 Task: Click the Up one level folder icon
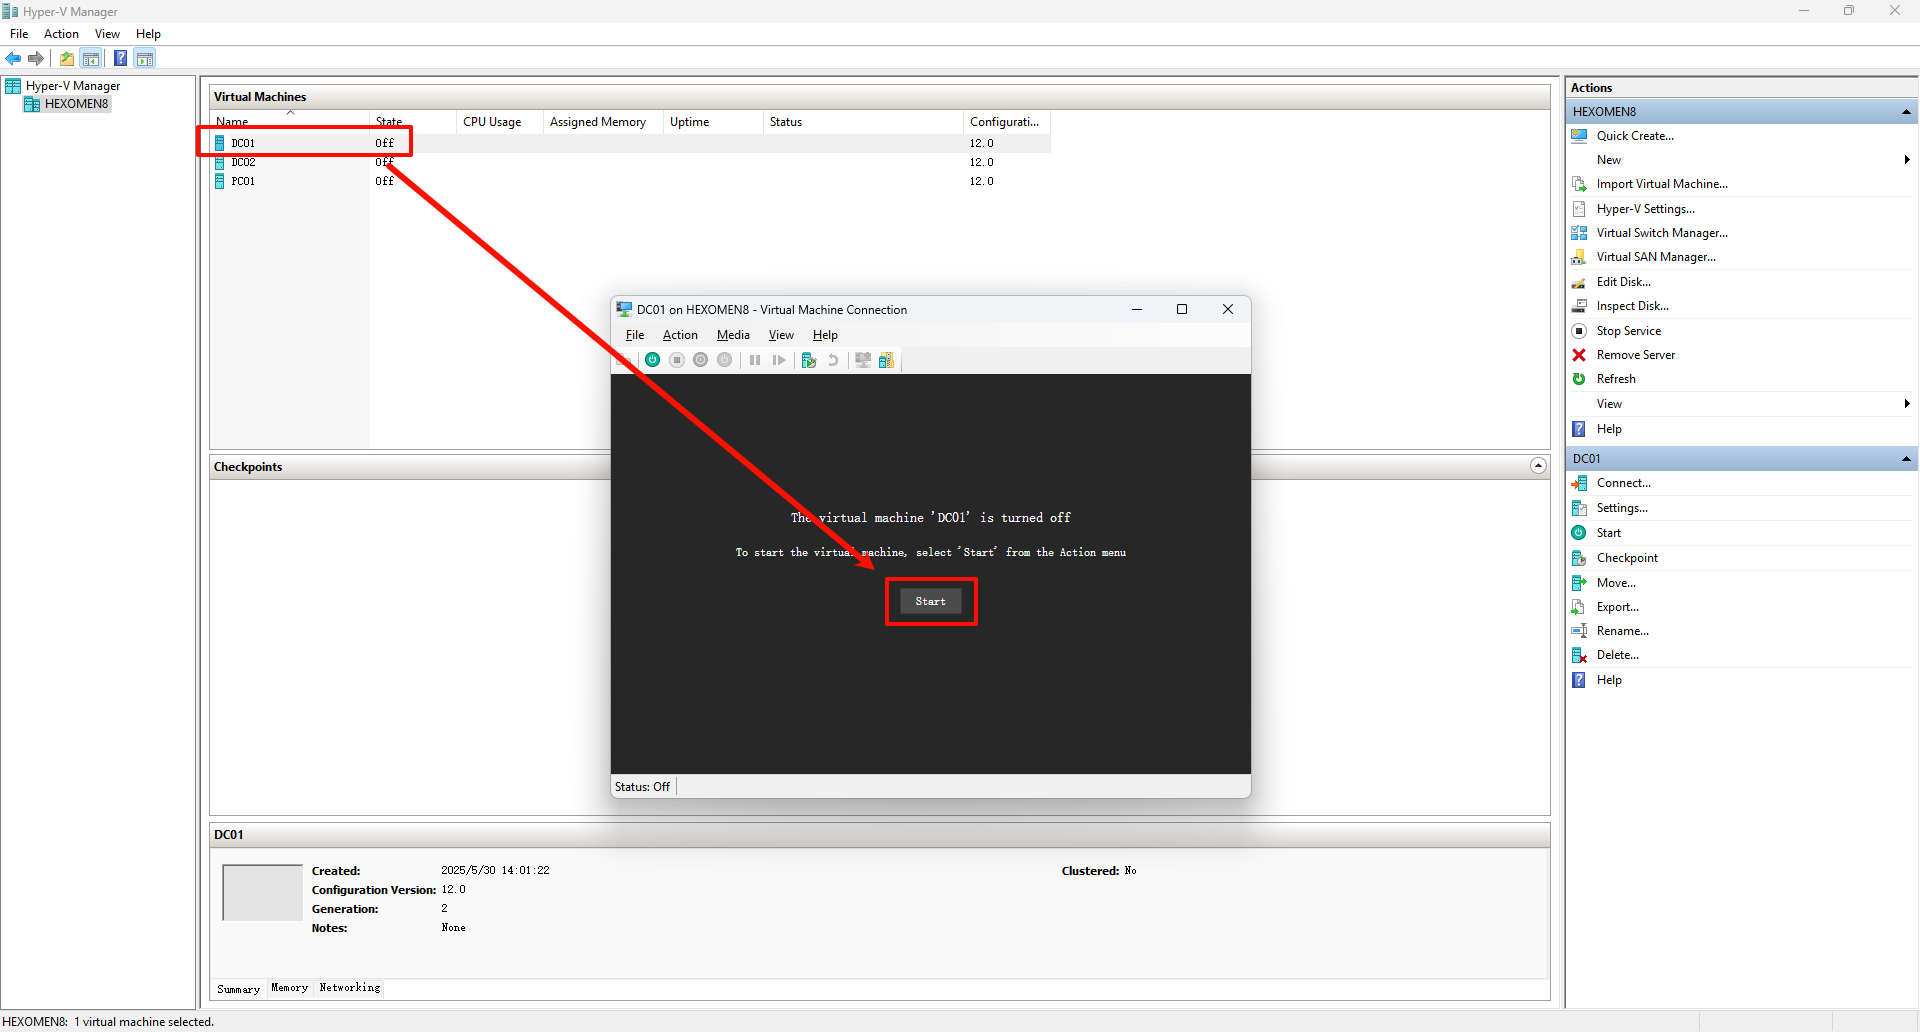[x=67, y=58]
